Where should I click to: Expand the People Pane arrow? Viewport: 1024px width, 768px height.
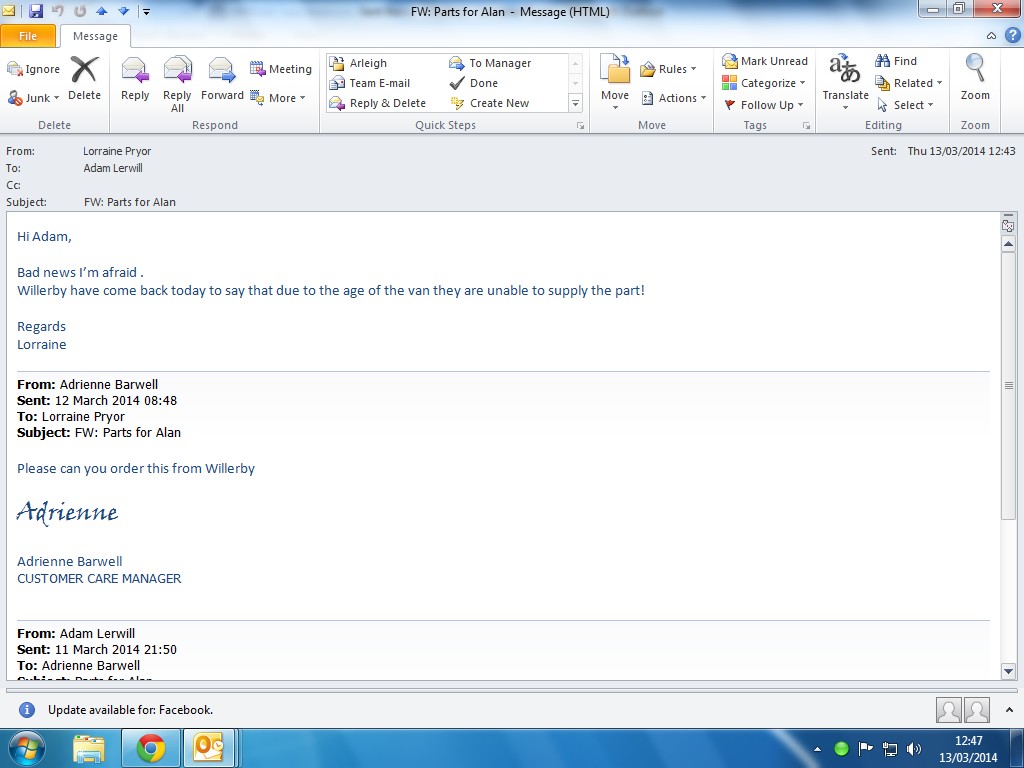[1009, 709]
